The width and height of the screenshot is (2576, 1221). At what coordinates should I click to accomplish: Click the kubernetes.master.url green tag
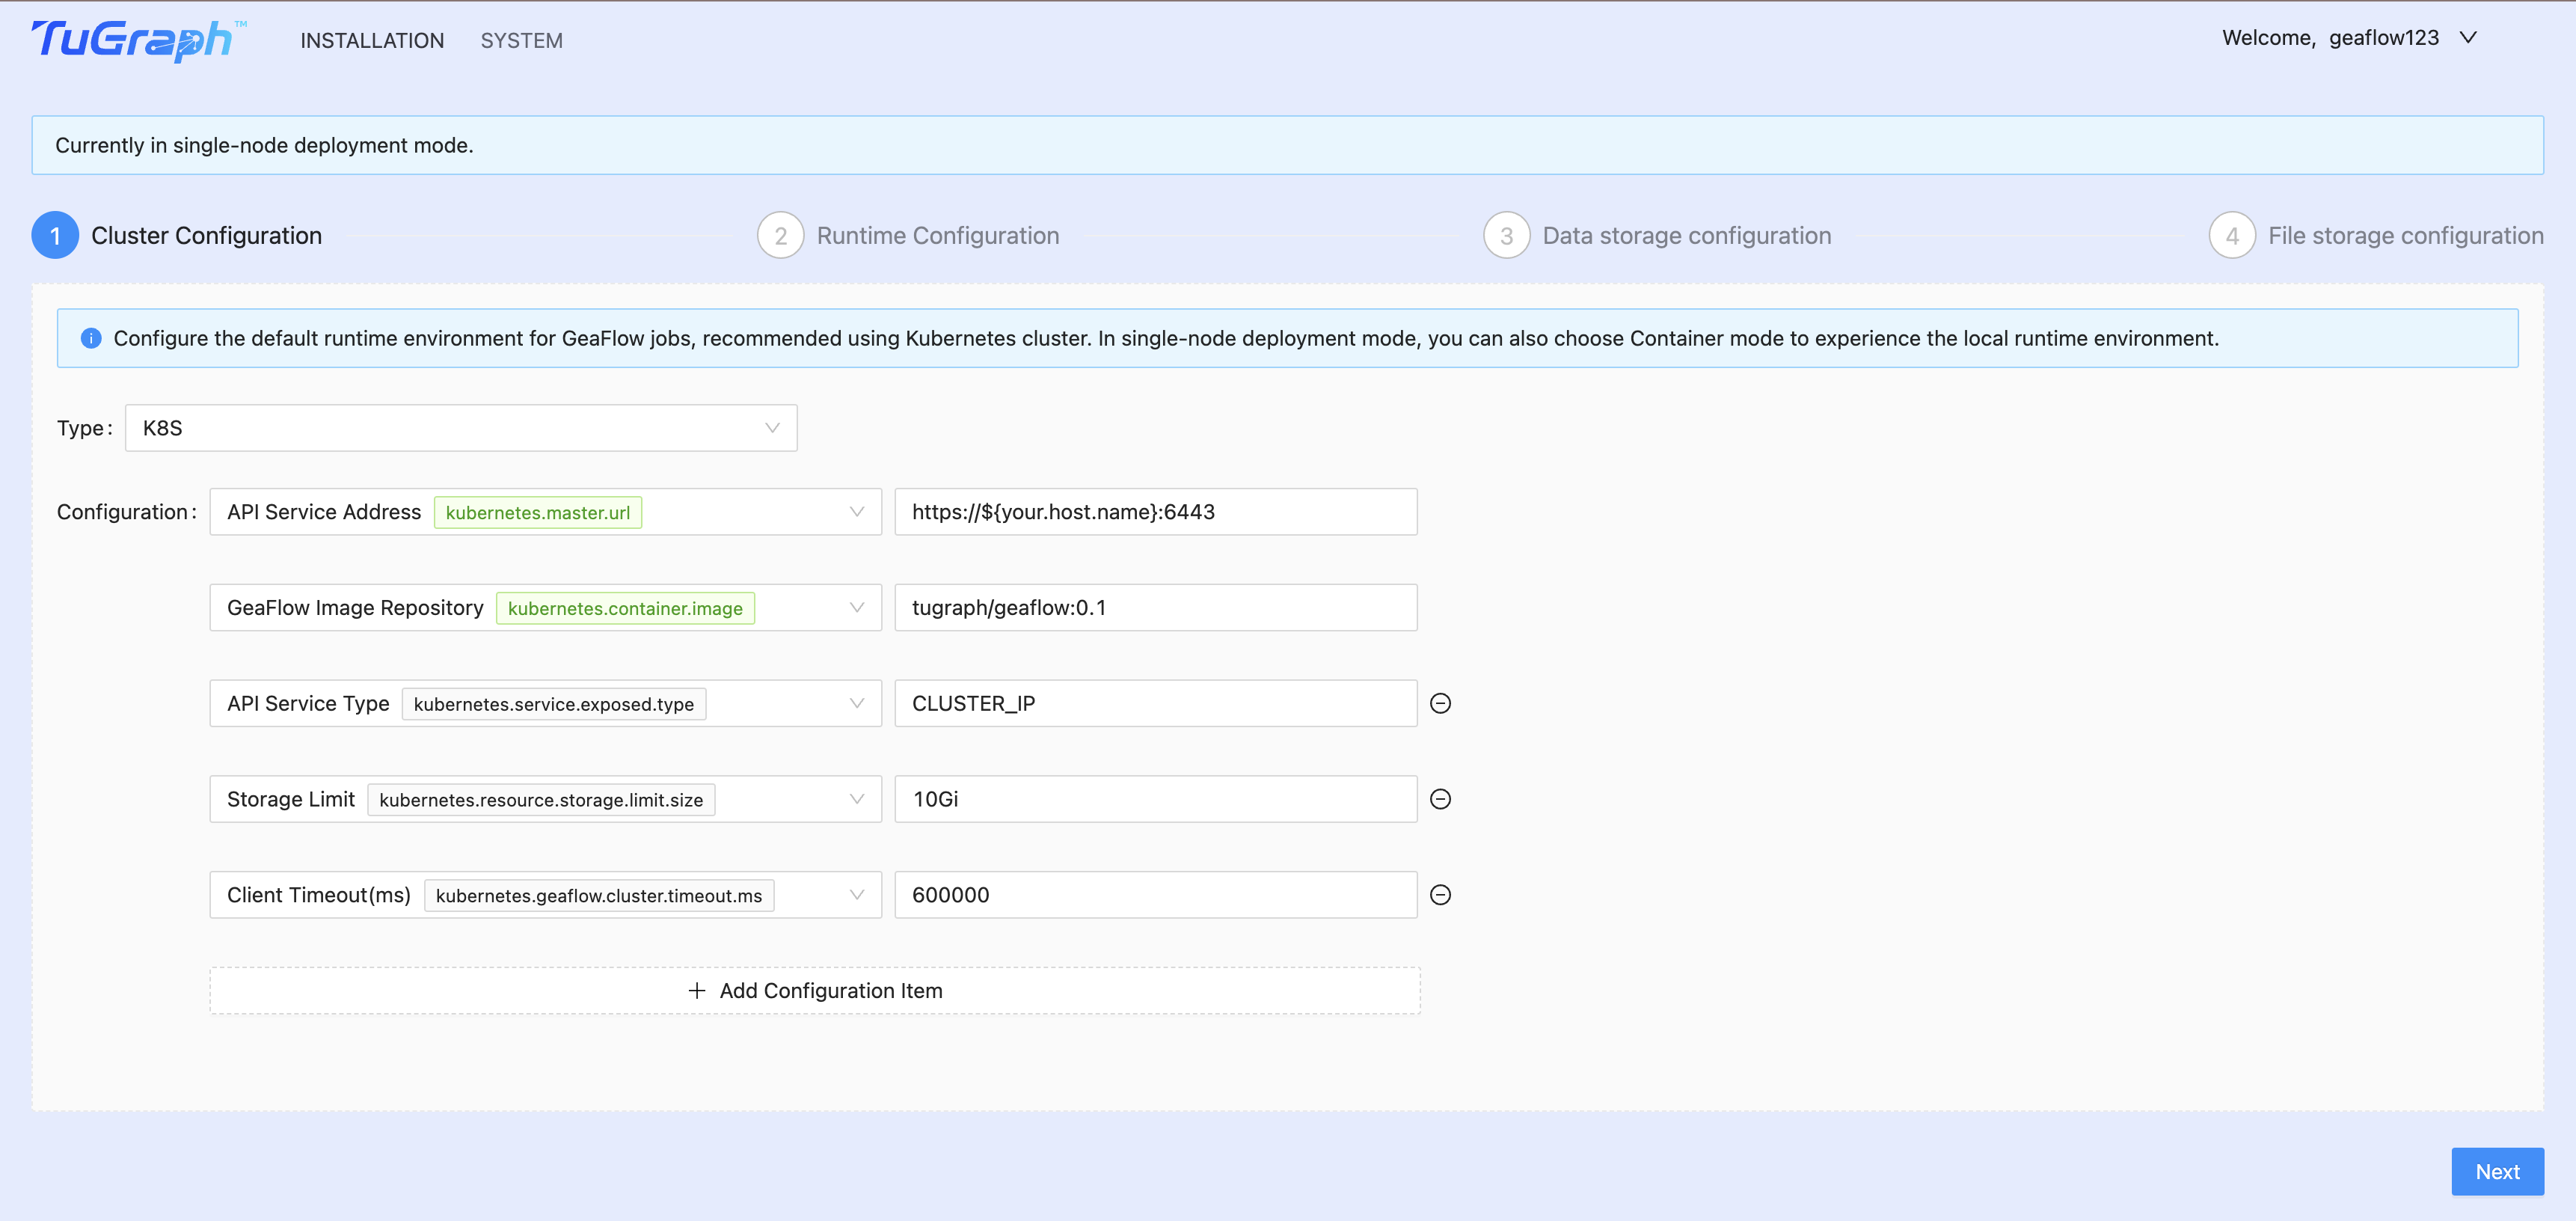coord(538,511)
